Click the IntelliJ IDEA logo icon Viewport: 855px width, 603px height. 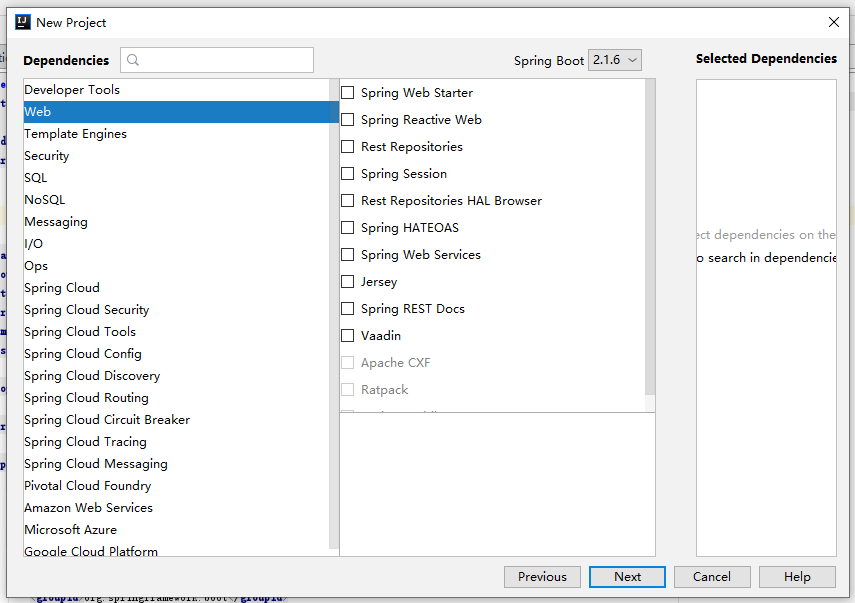(x=23, y=22)
